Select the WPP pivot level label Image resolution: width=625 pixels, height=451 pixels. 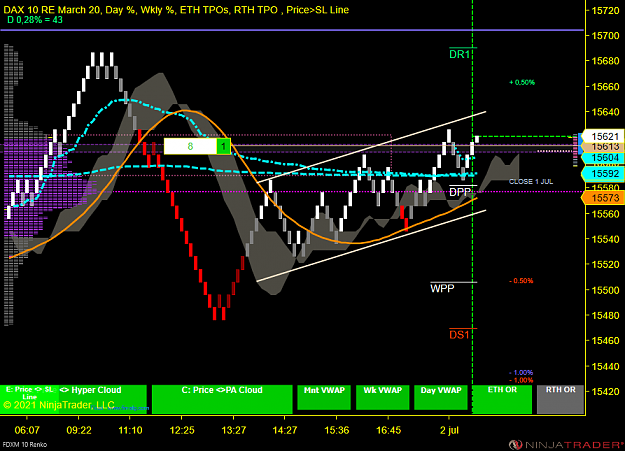tap(442, 288)
